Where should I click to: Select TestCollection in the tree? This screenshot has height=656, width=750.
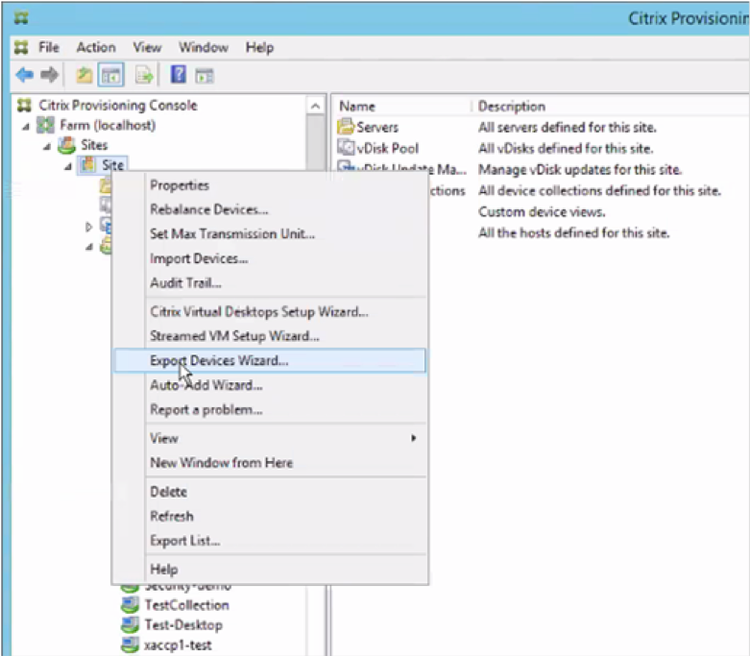(x=187, y=605)
